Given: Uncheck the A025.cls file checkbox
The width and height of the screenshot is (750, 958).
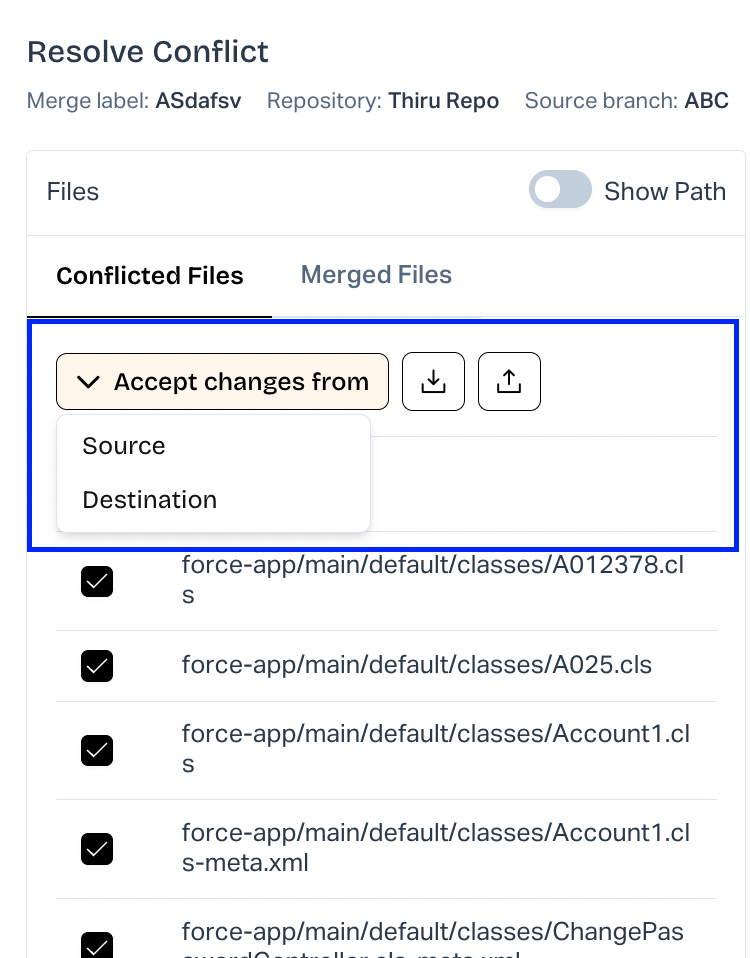Looking at the screenshot, I should [97, 665].
